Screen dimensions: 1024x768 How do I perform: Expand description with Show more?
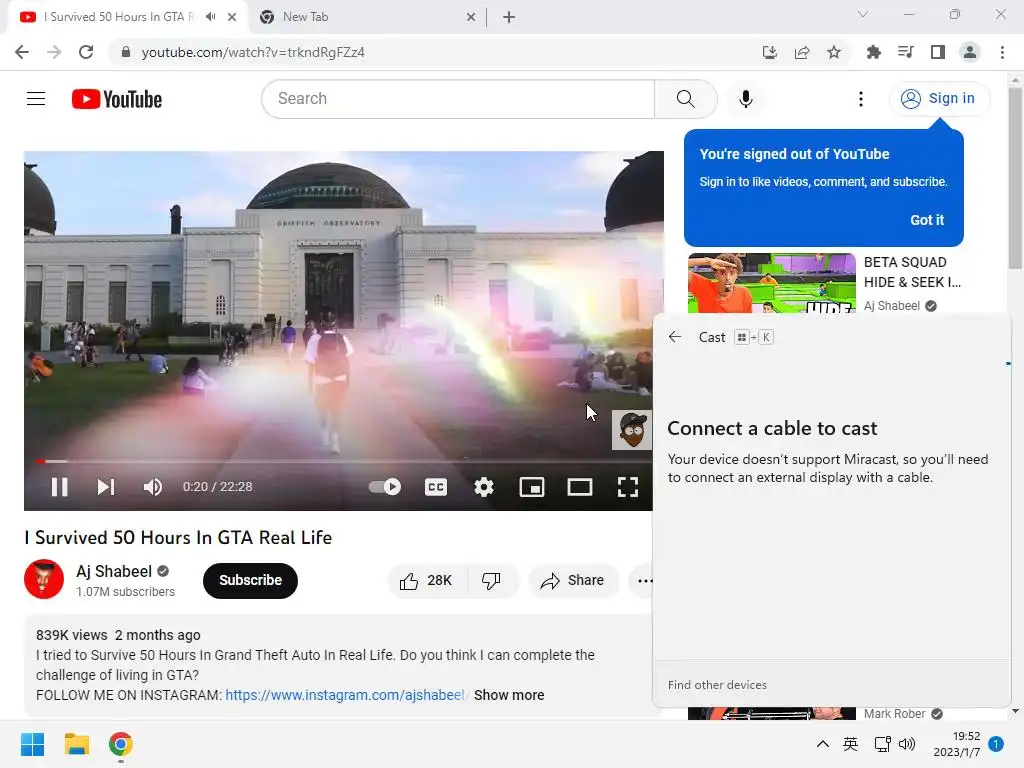(x=509, y=695)
